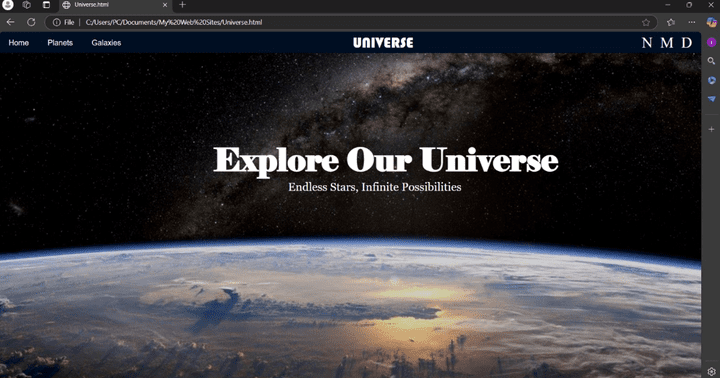Screen dimensions: 720x378
Task: Open the Planets nav link
Action: tap(60, 43)
